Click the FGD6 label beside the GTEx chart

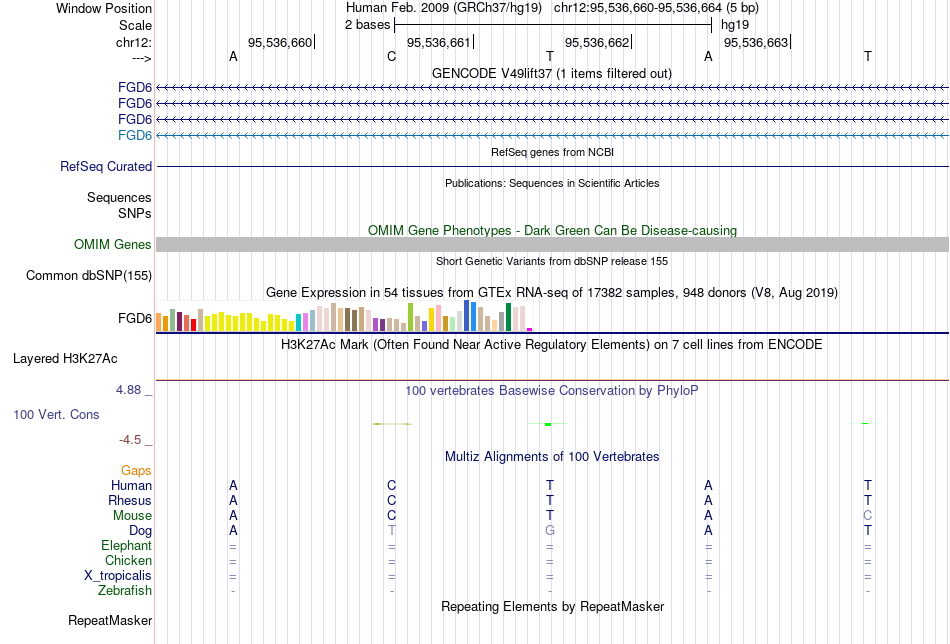(135, 318)
